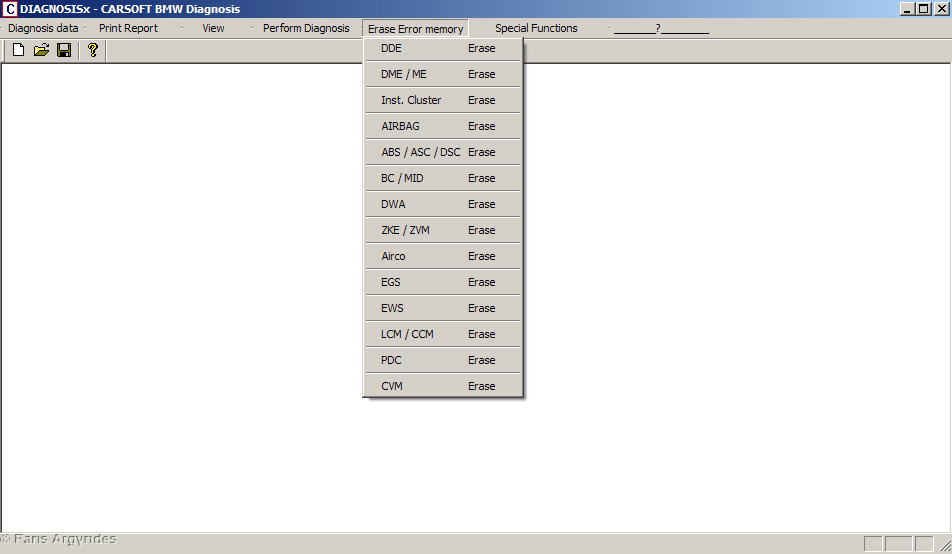Screen dimensions: 952x554
Task: Erase ABS / ASC / DSC error memory
Action: click(443, 152)
